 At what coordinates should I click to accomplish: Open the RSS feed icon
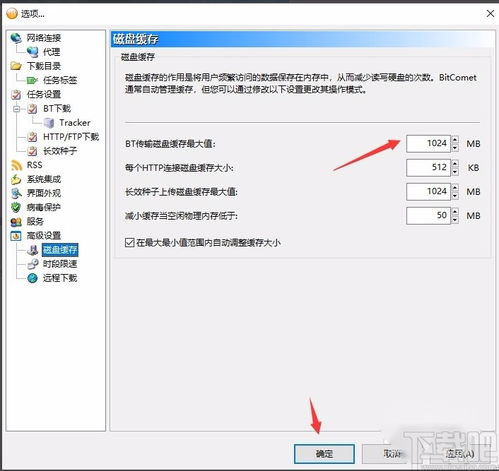click(16, 165)
